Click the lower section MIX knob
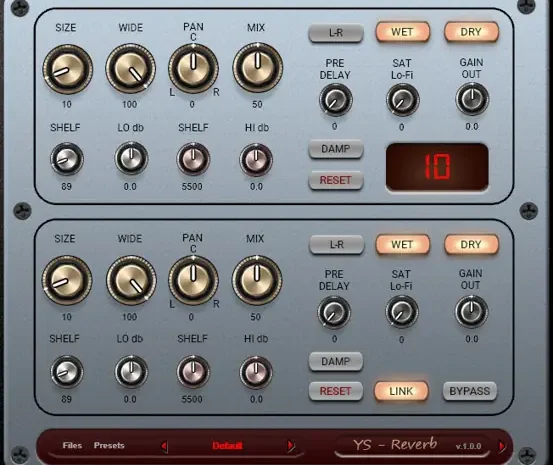Viewport: 553px width, 465px height. point(257,280)
